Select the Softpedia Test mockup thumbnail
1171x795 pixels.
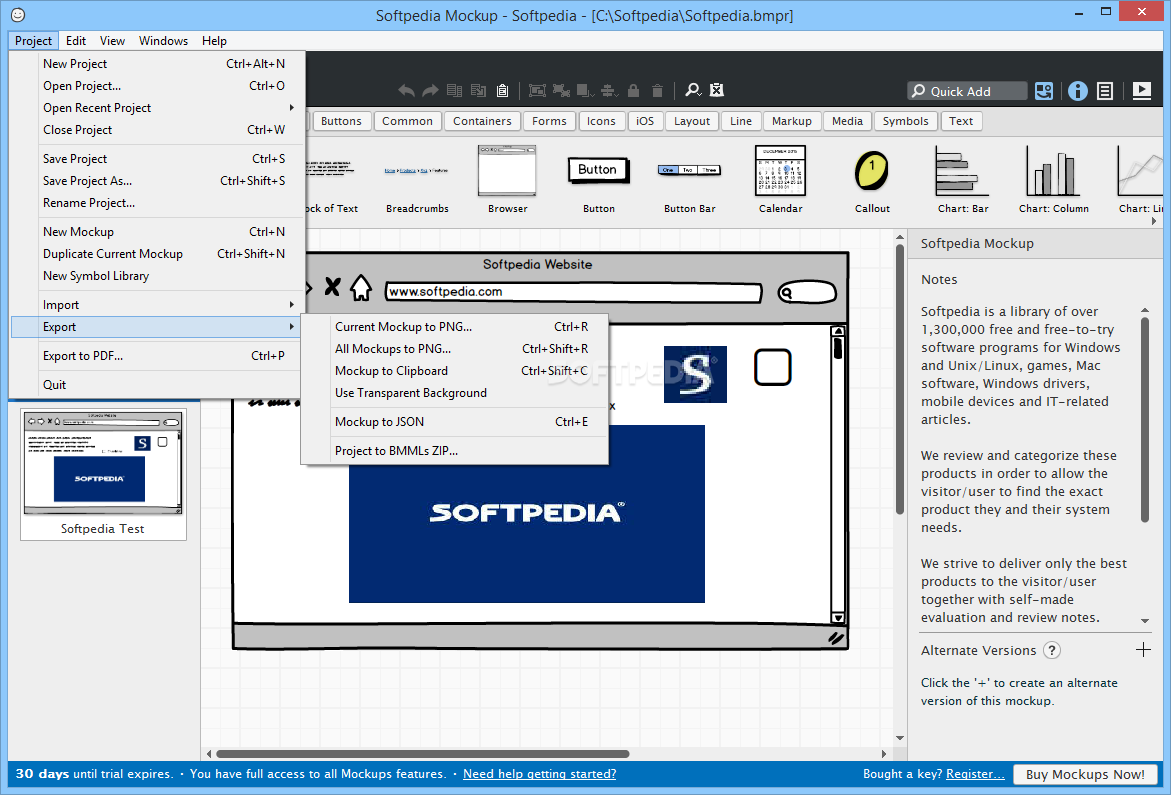103,473
